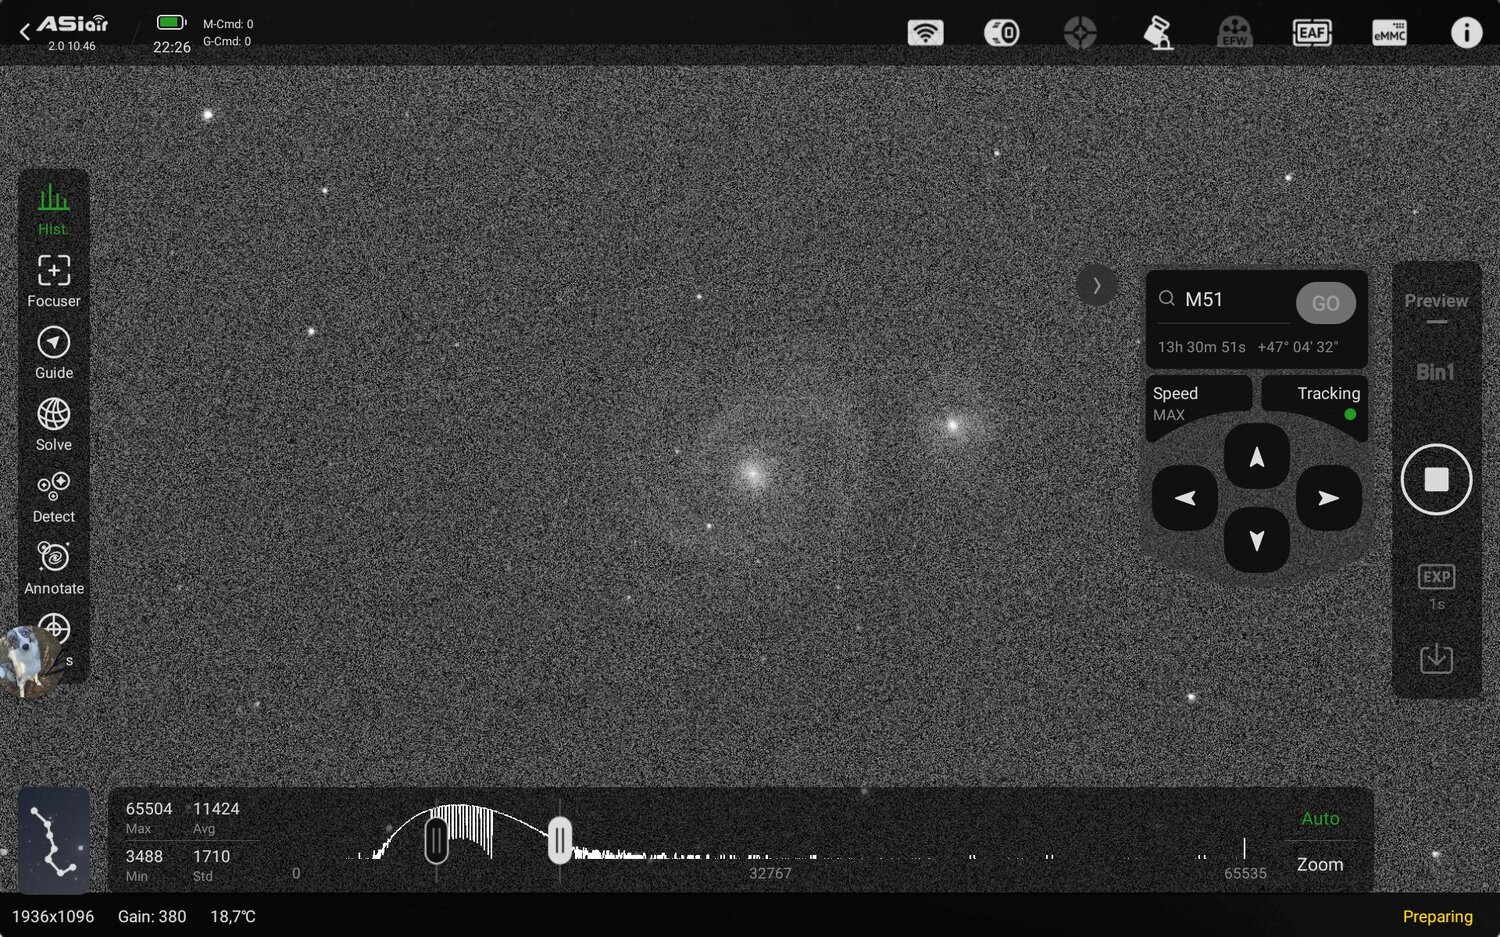Check WiFi connection status
The height and width of the screenshot is (937, 1500).
tap(926, 32)
